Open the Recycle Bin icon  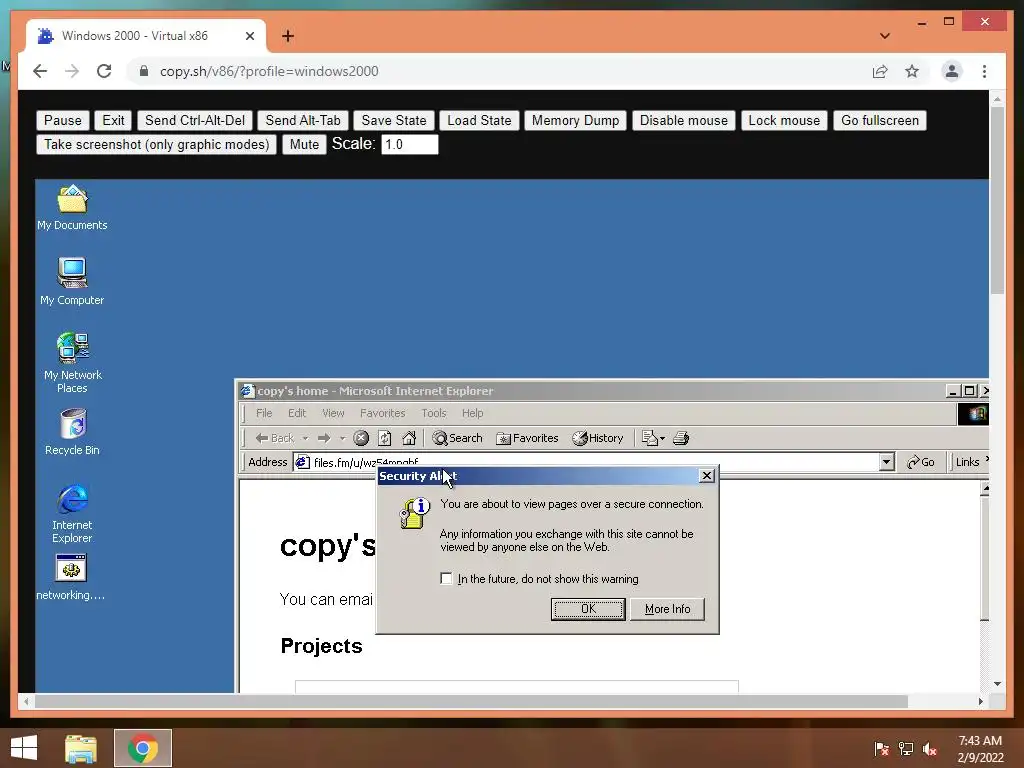pyautogui.click(x=72, y=432)
